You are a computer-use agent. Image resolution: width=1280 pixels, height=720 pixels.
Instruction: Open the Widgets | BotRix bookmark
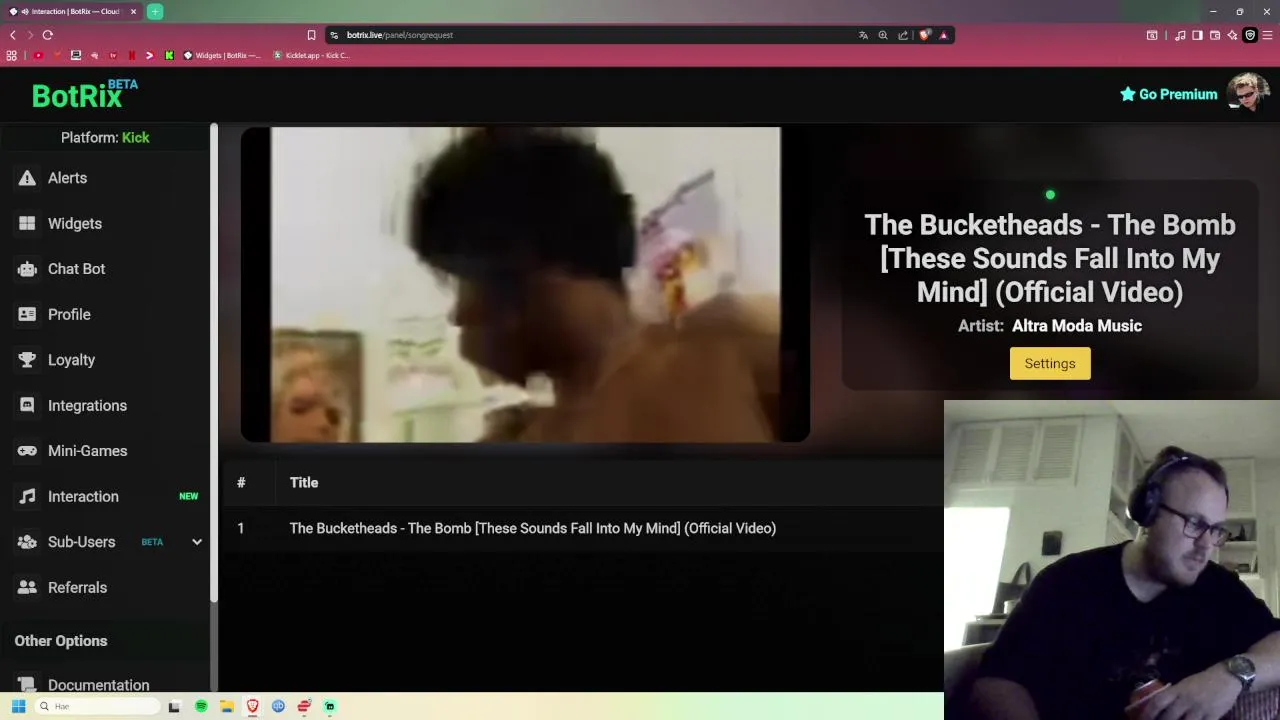(x=222, y=55)
